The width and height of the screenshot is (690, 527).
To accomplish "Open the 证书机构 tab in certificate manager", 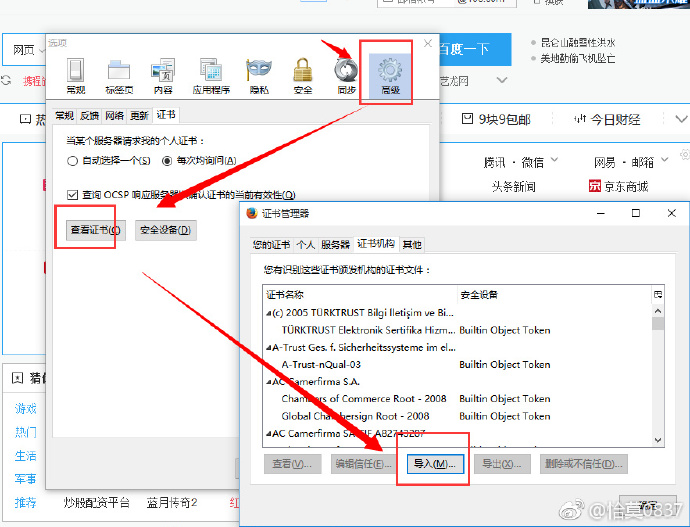I will pos(376,244).
